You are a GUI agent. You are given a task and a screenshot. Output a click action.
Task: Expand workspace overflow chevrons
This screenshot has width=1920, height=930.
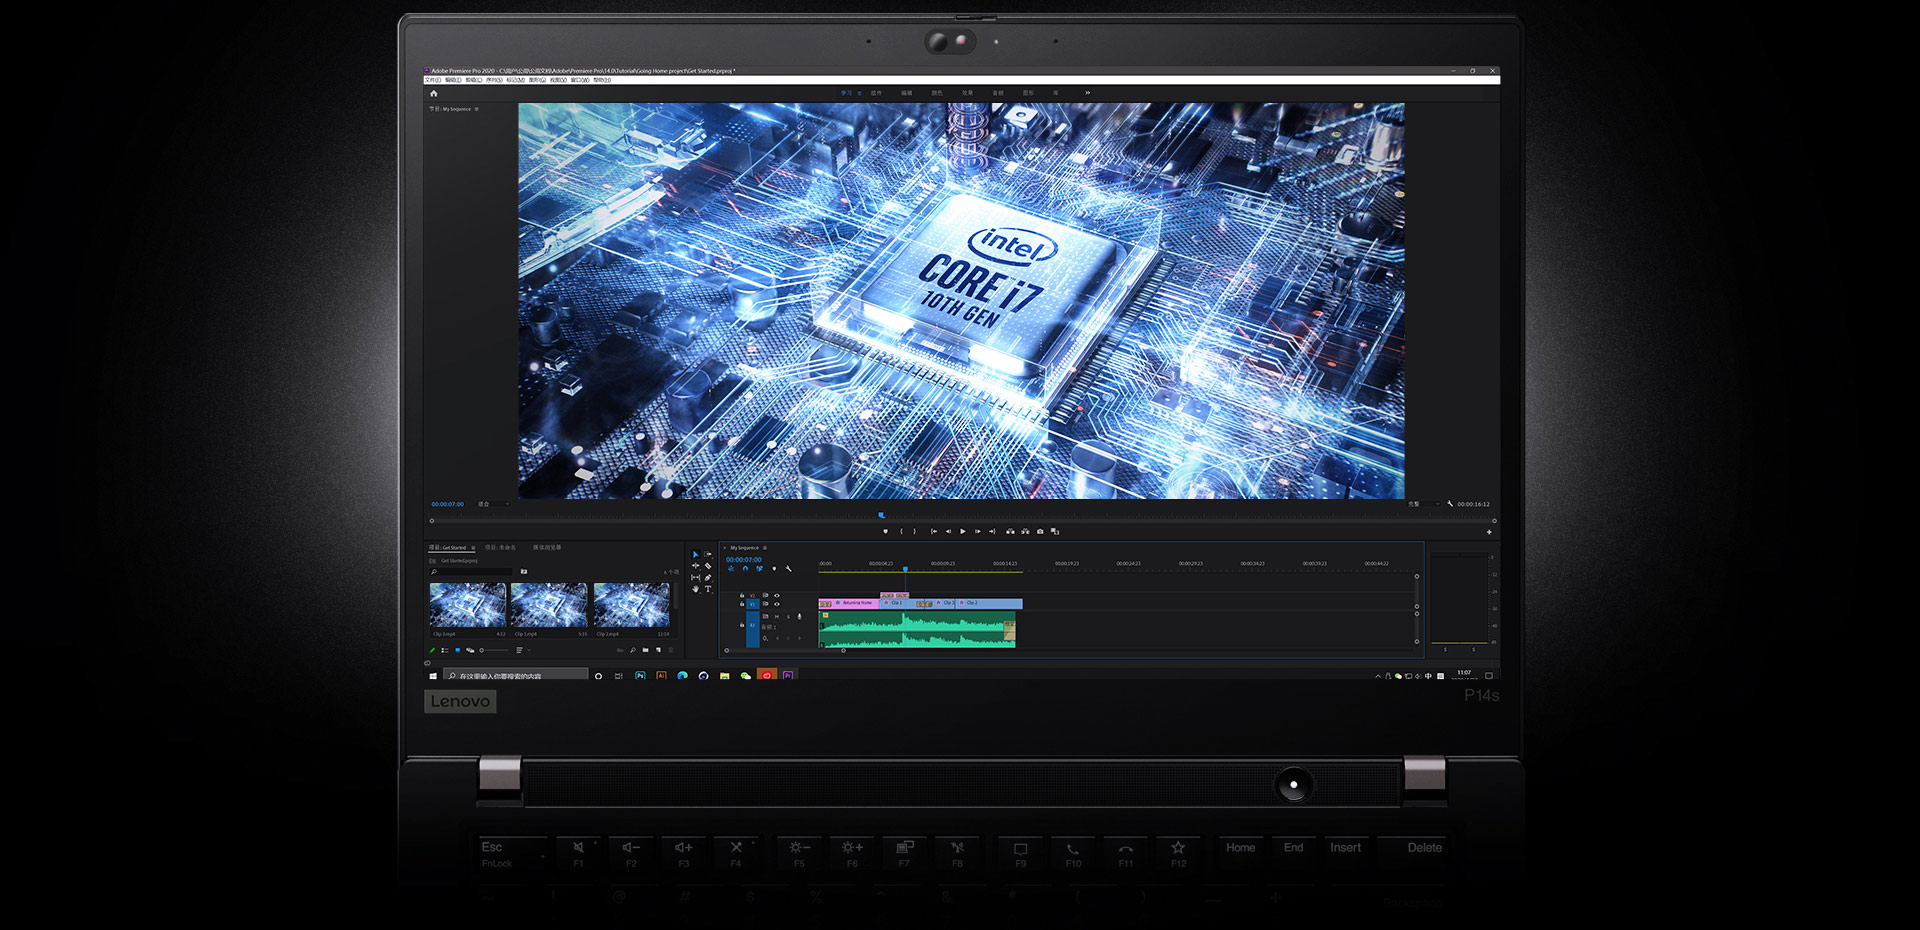coord(1087,93)
